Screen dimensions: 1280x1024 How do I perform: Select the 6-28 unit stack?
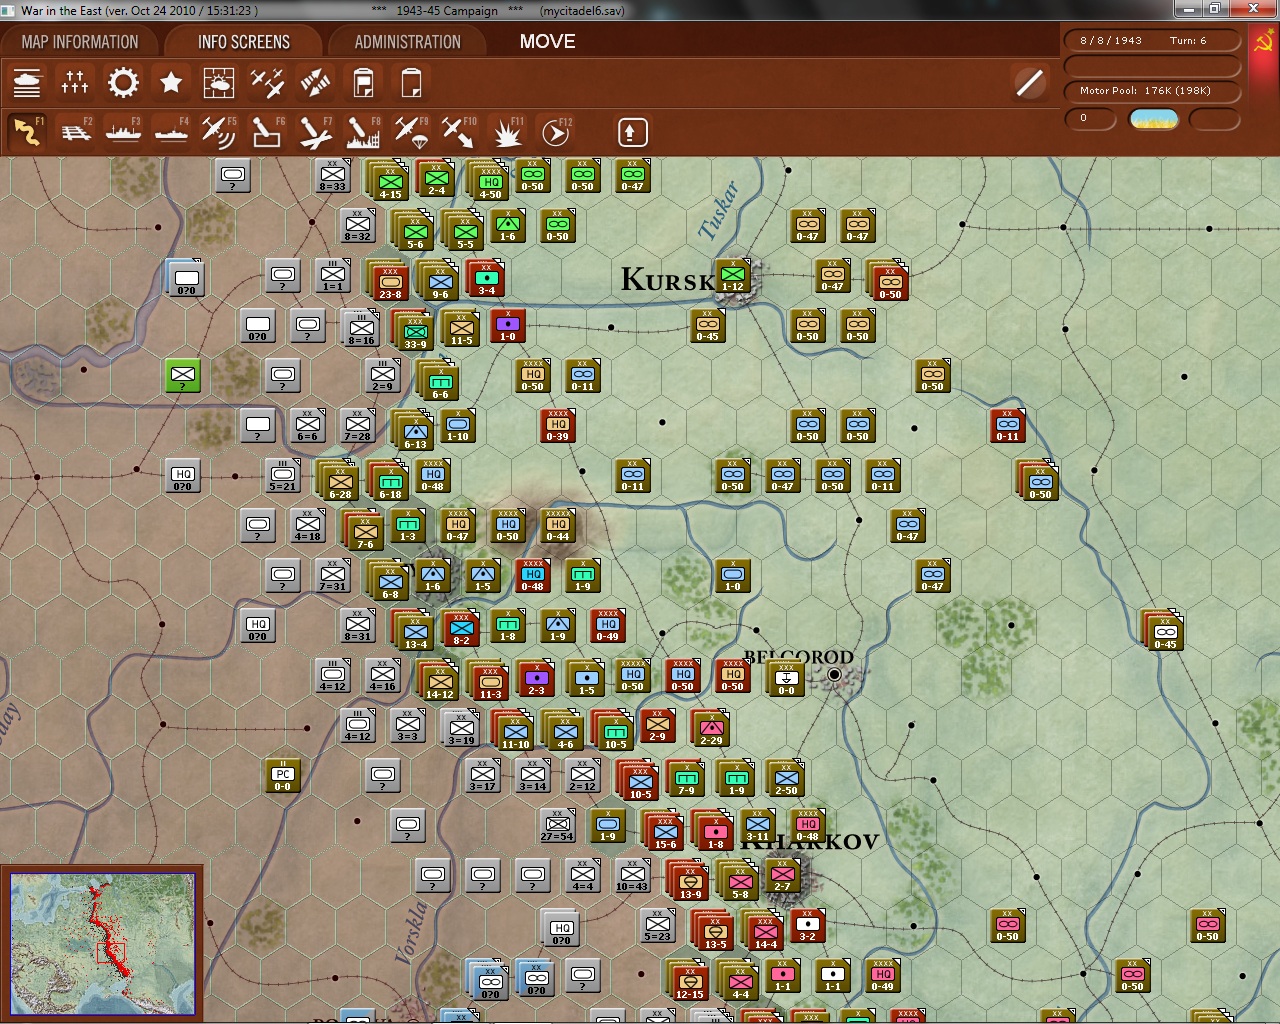(339, 482)
